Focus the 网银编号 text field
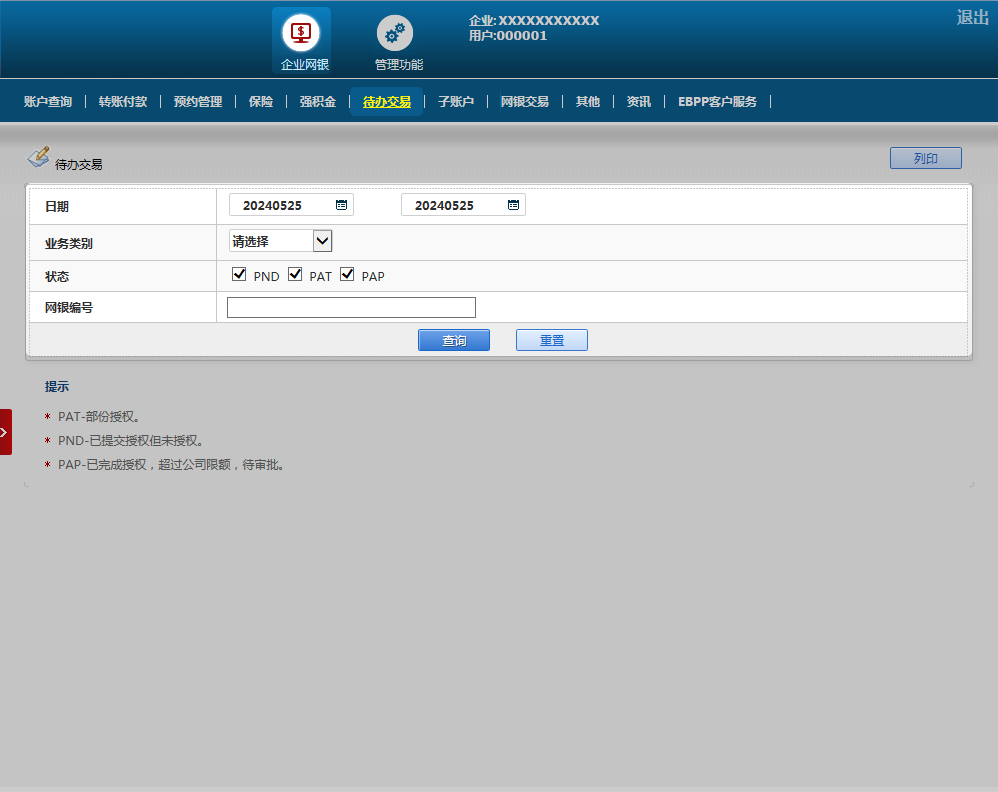 click(x=351, y=308)
